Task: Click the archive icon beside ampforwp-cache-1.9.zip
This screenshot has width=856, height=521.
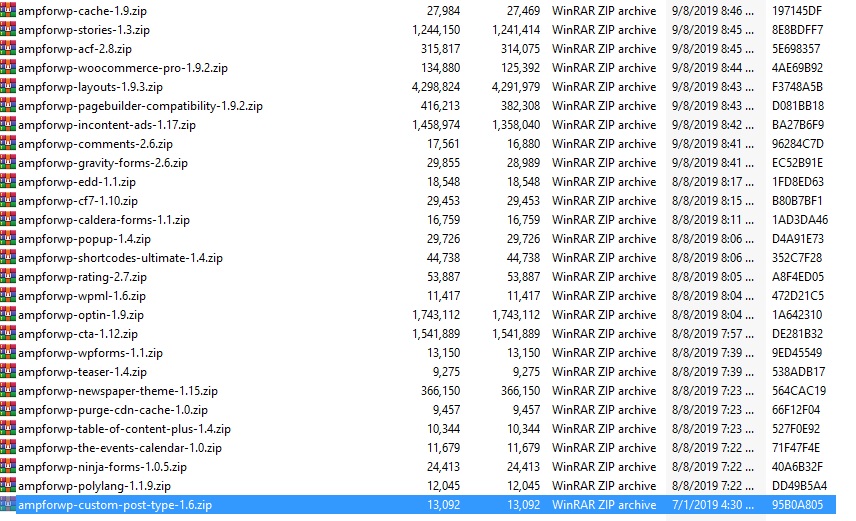Action: point(8,11)
